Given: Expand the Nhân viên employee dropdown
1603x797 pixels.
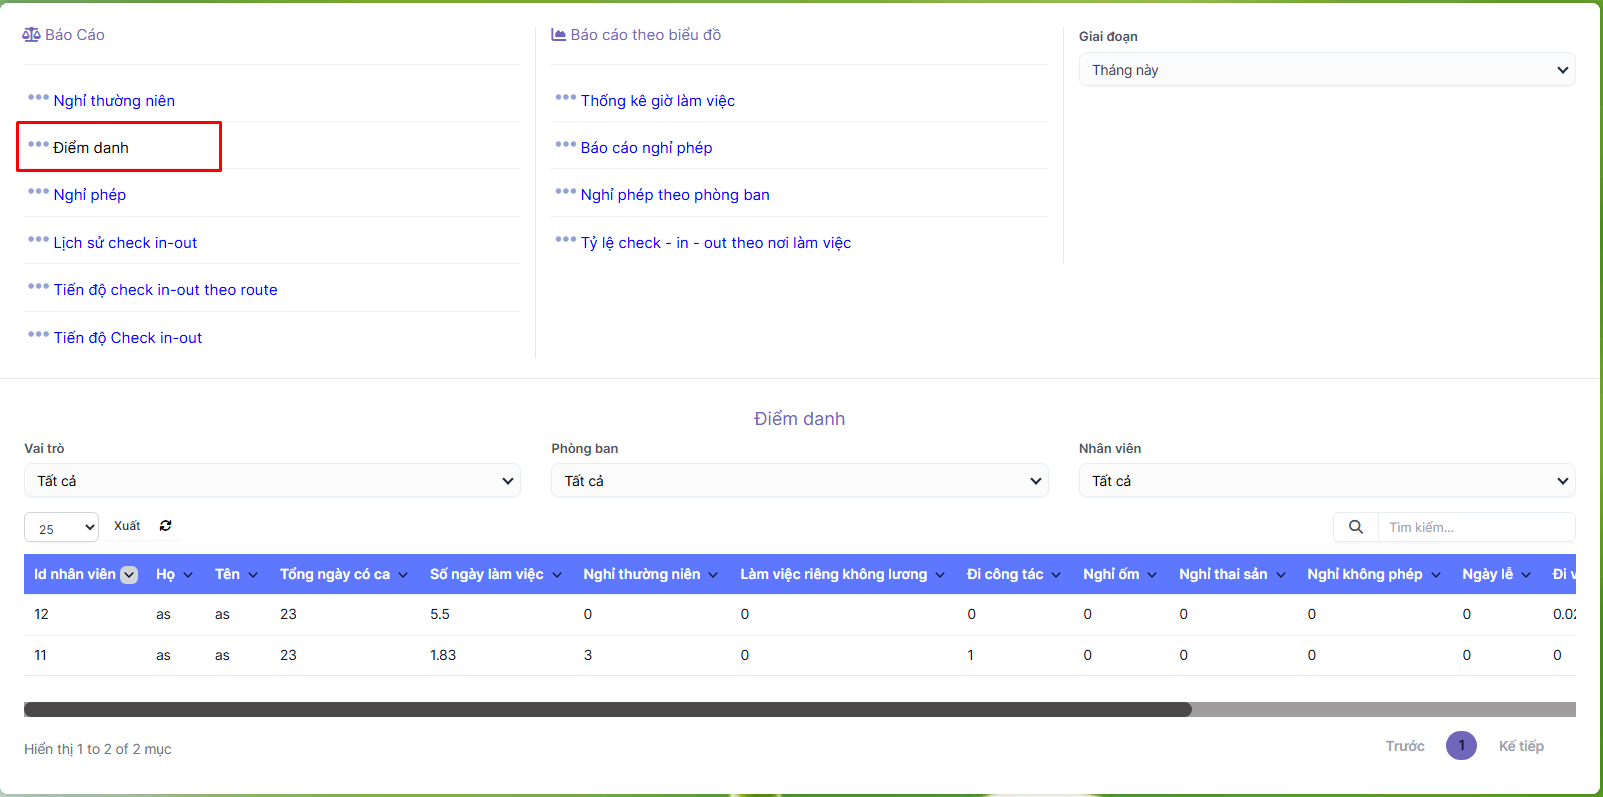Looking at the screenshot, I should 1326,481.
